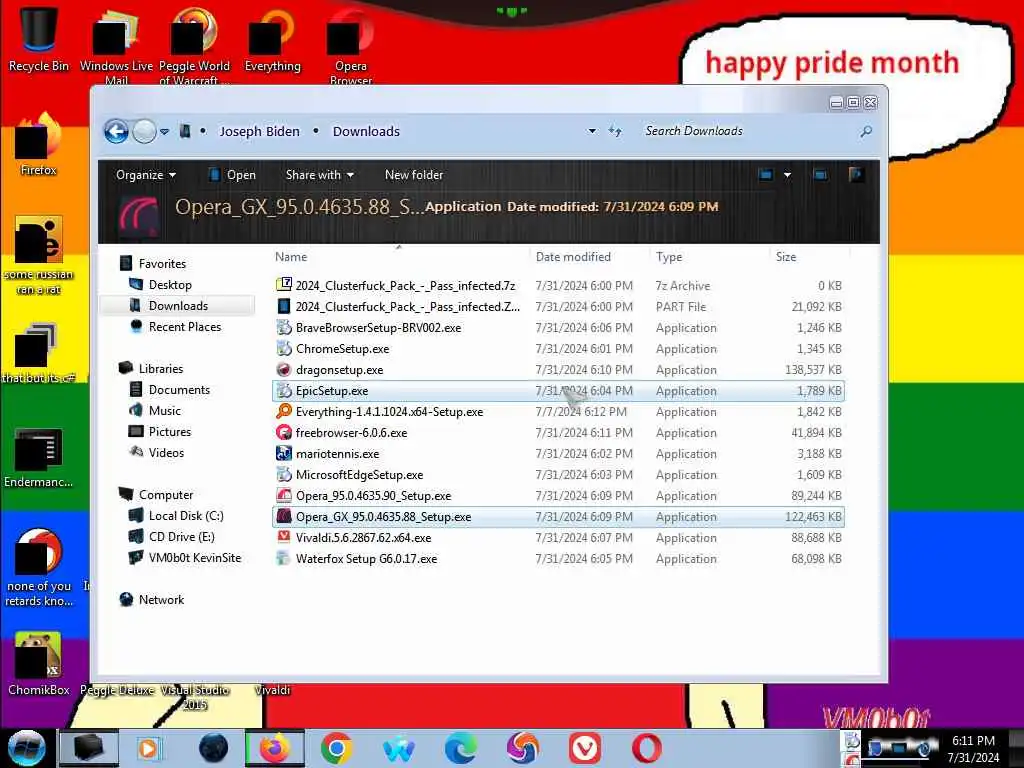Click the Explorer Forward arrow button

point(144,131)
